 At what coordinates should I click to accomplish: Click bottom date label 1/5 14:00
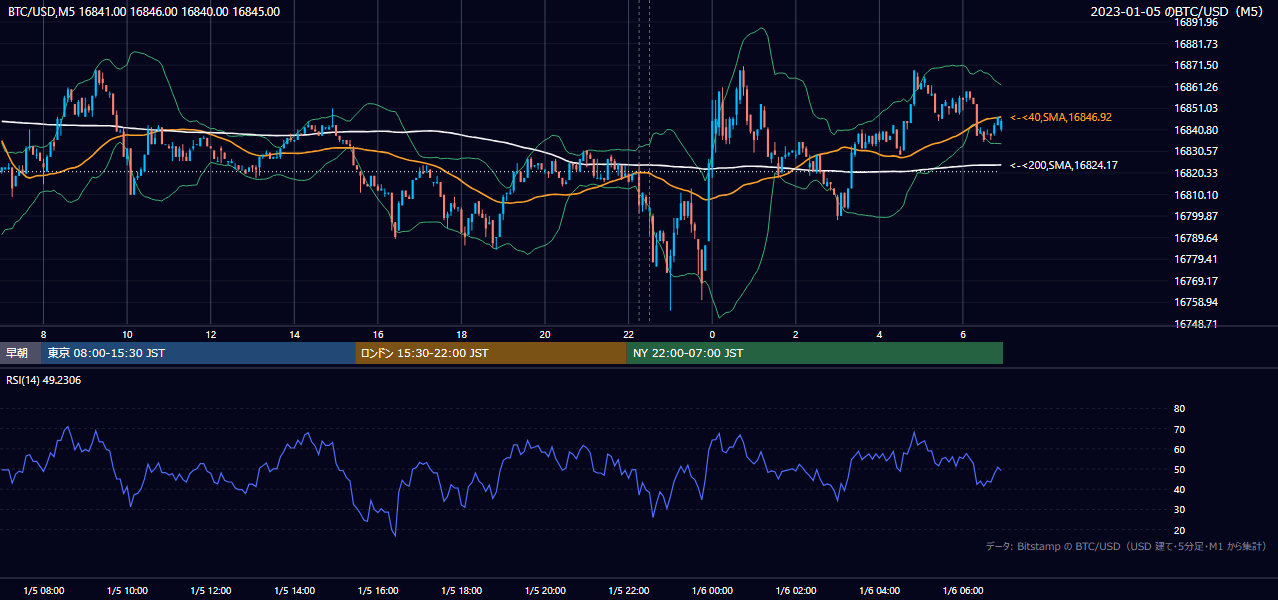coord(295,591)
